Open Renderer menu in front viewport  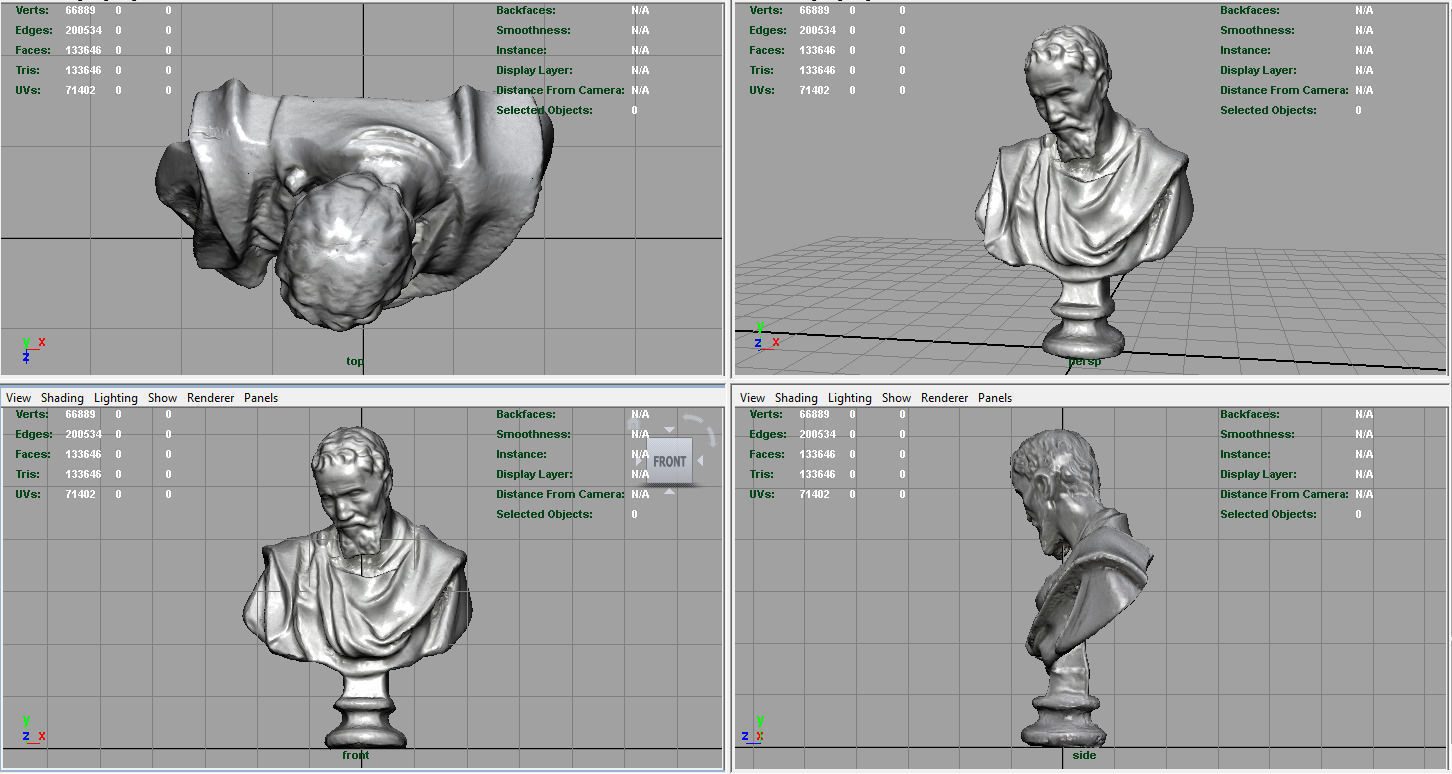(x=210, y=398)
